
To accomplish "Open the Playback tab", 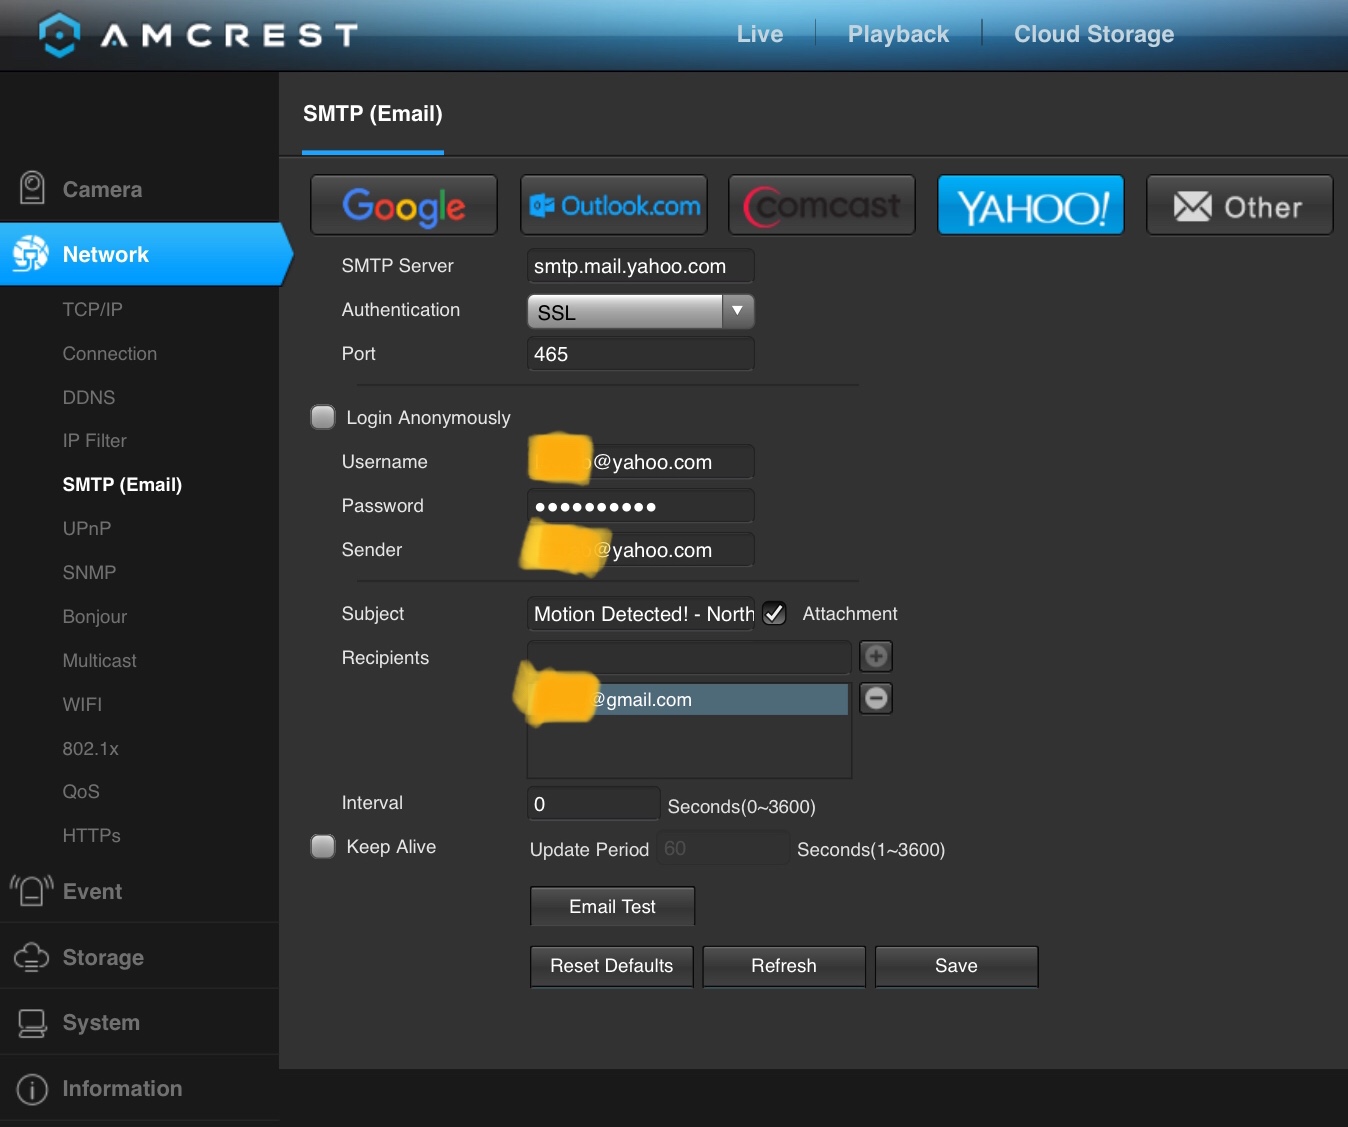I will point(898,34).
